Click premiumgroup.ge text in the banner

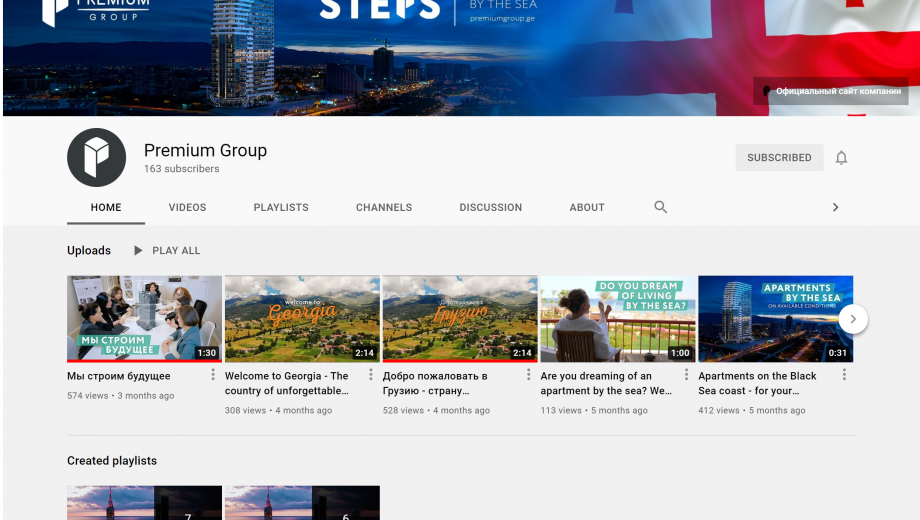coord(502,18)
